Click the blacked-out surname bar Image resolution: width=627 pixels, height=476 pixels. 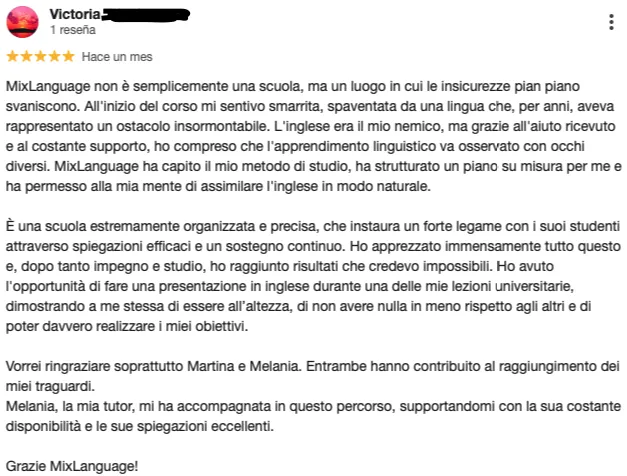146,15
